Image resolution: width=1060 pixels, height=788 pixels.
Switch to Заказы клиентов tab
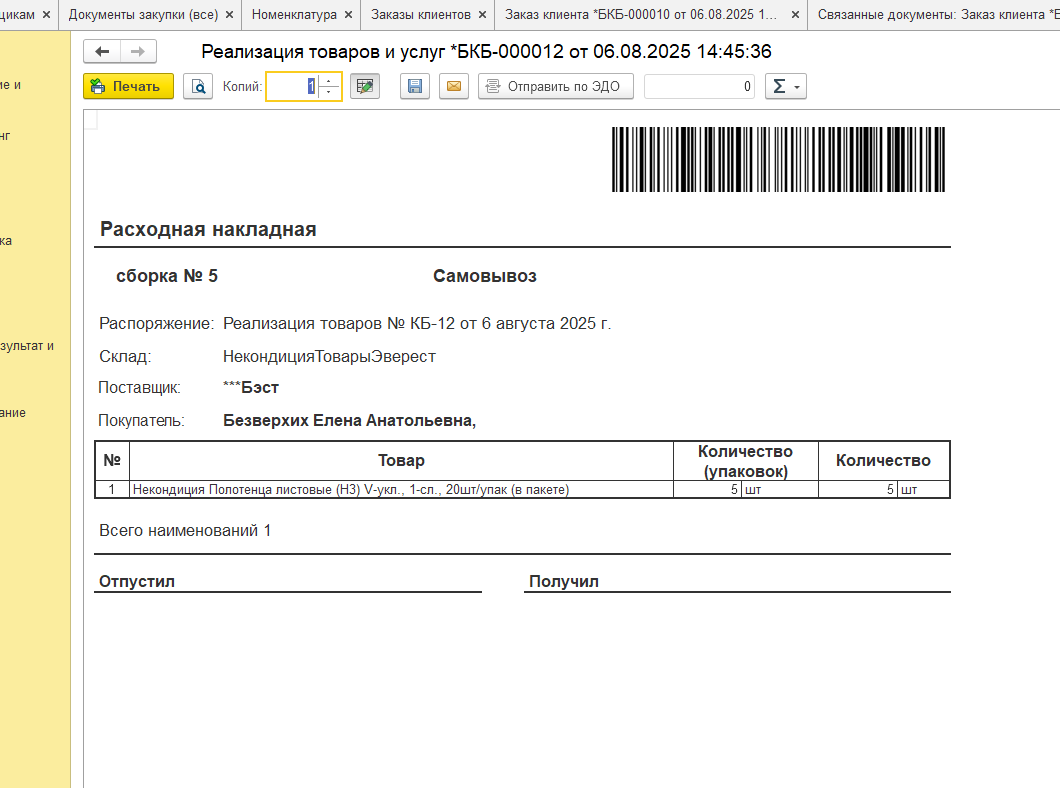tap(420, 15)
